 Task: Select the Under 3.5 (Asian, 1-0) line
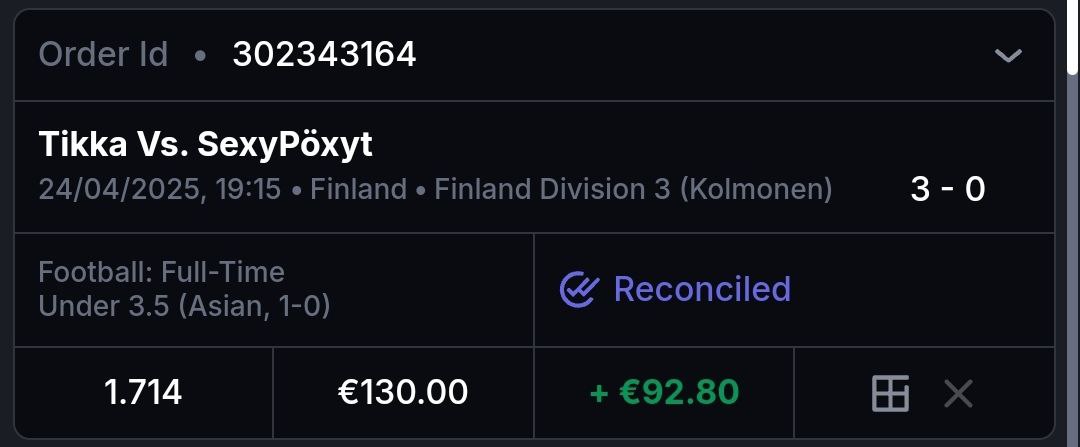184,305
